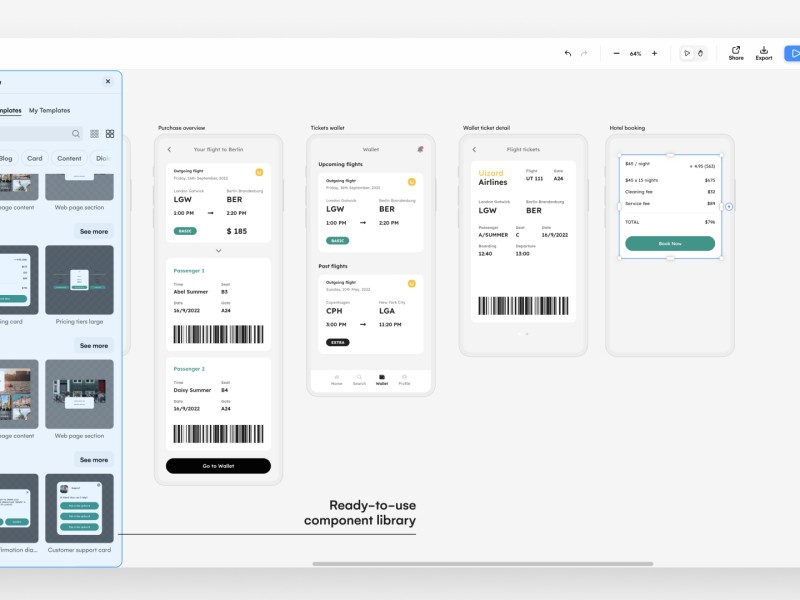The width and height of the screenshot is (800, 600).
Task: Click the horizontal canvas scrollbar
Action: [x=483, y=564]
